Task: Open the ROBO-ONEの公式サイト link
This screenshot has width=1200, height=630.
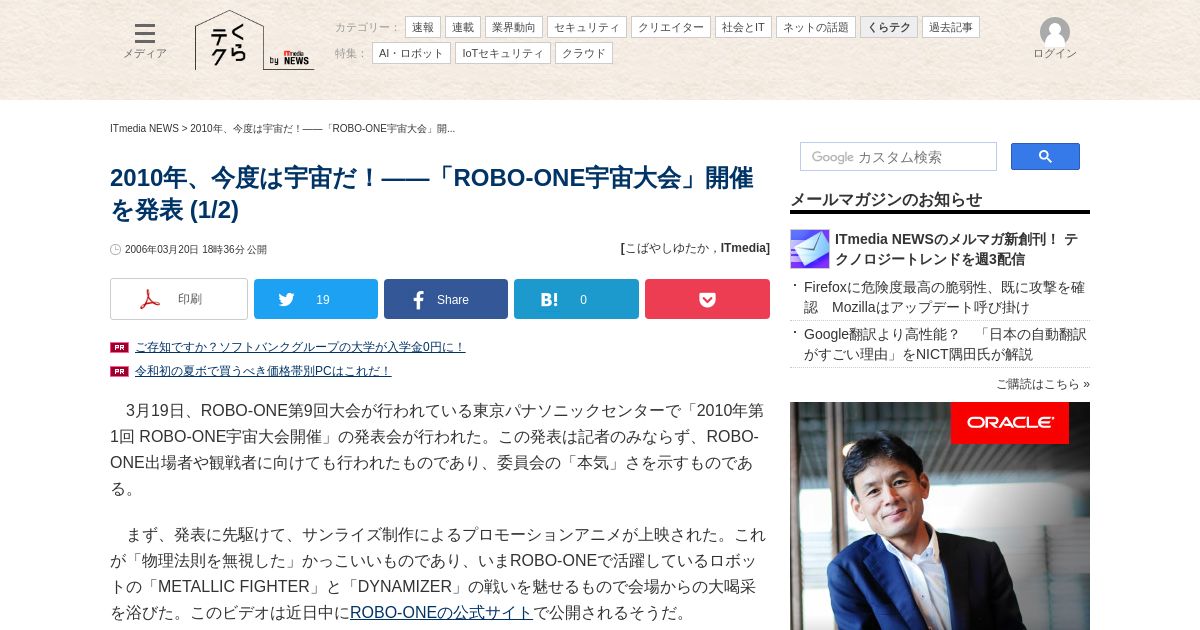Action: click(x=441, y=613)
